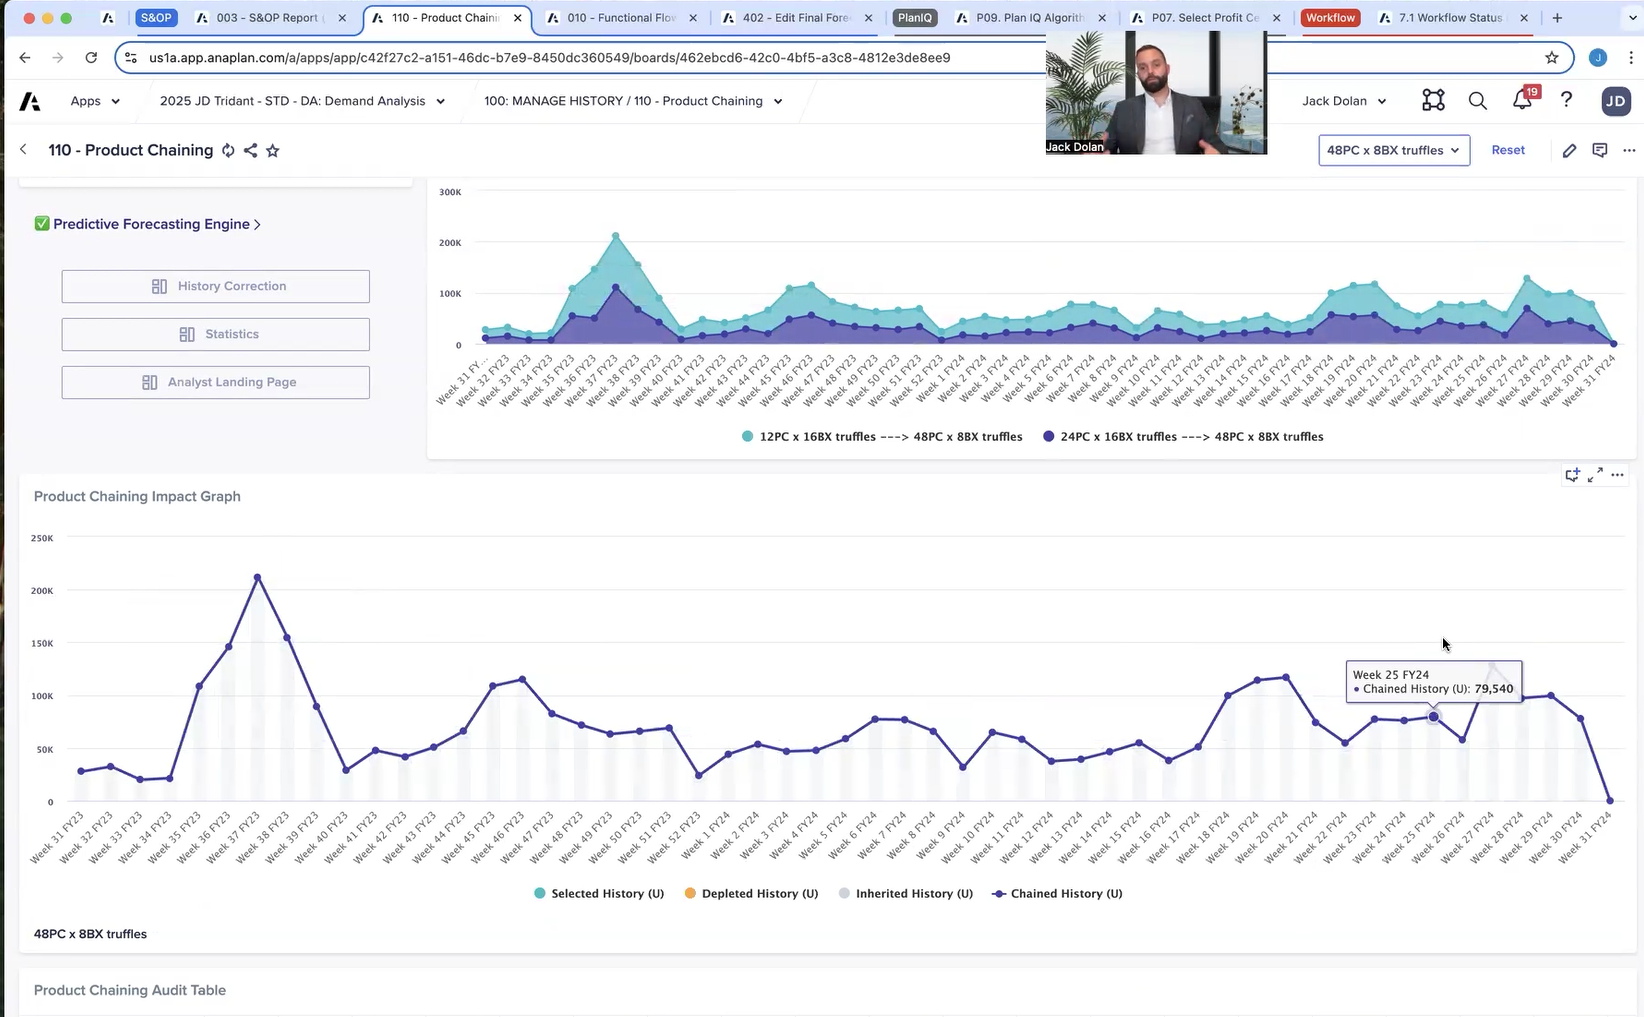This screenshot has height=1017, width=1644.
Task: Open the Anaplan search magnifier
Action: (x=1477, y=100)
